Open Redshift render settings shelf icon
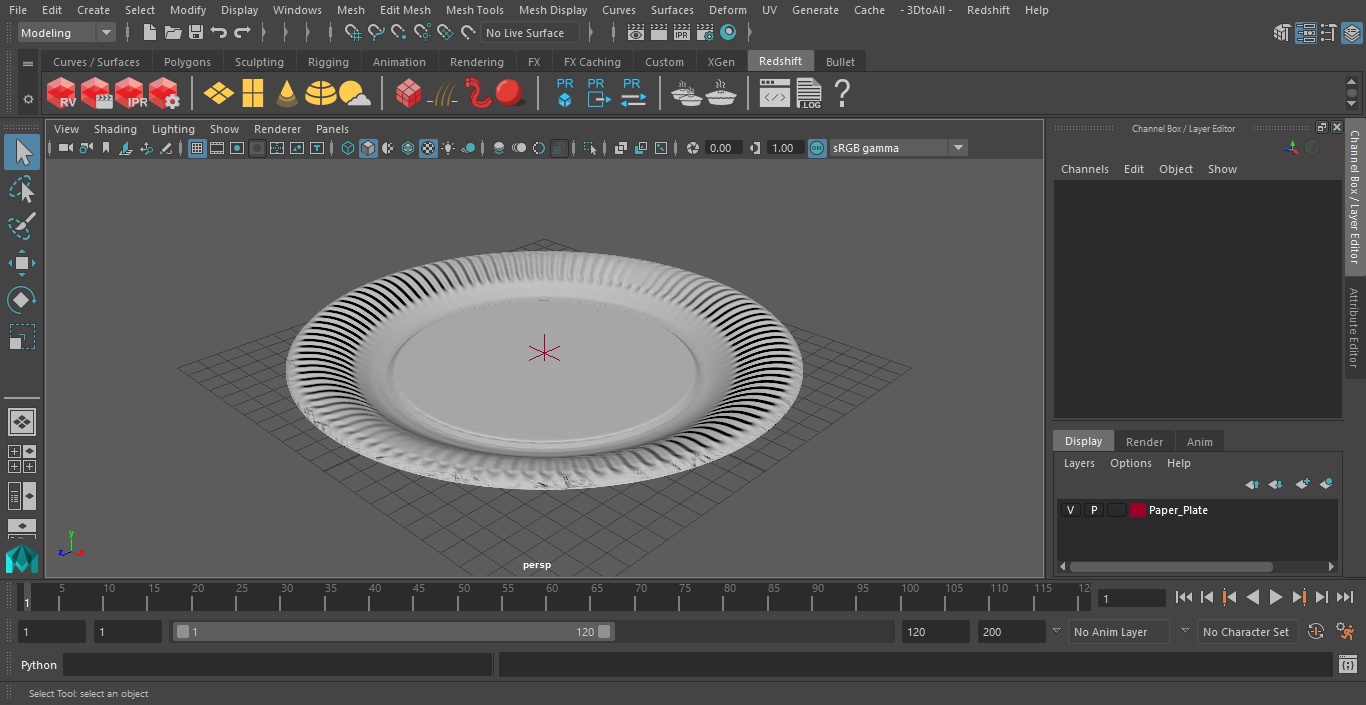 pos(164,93)
